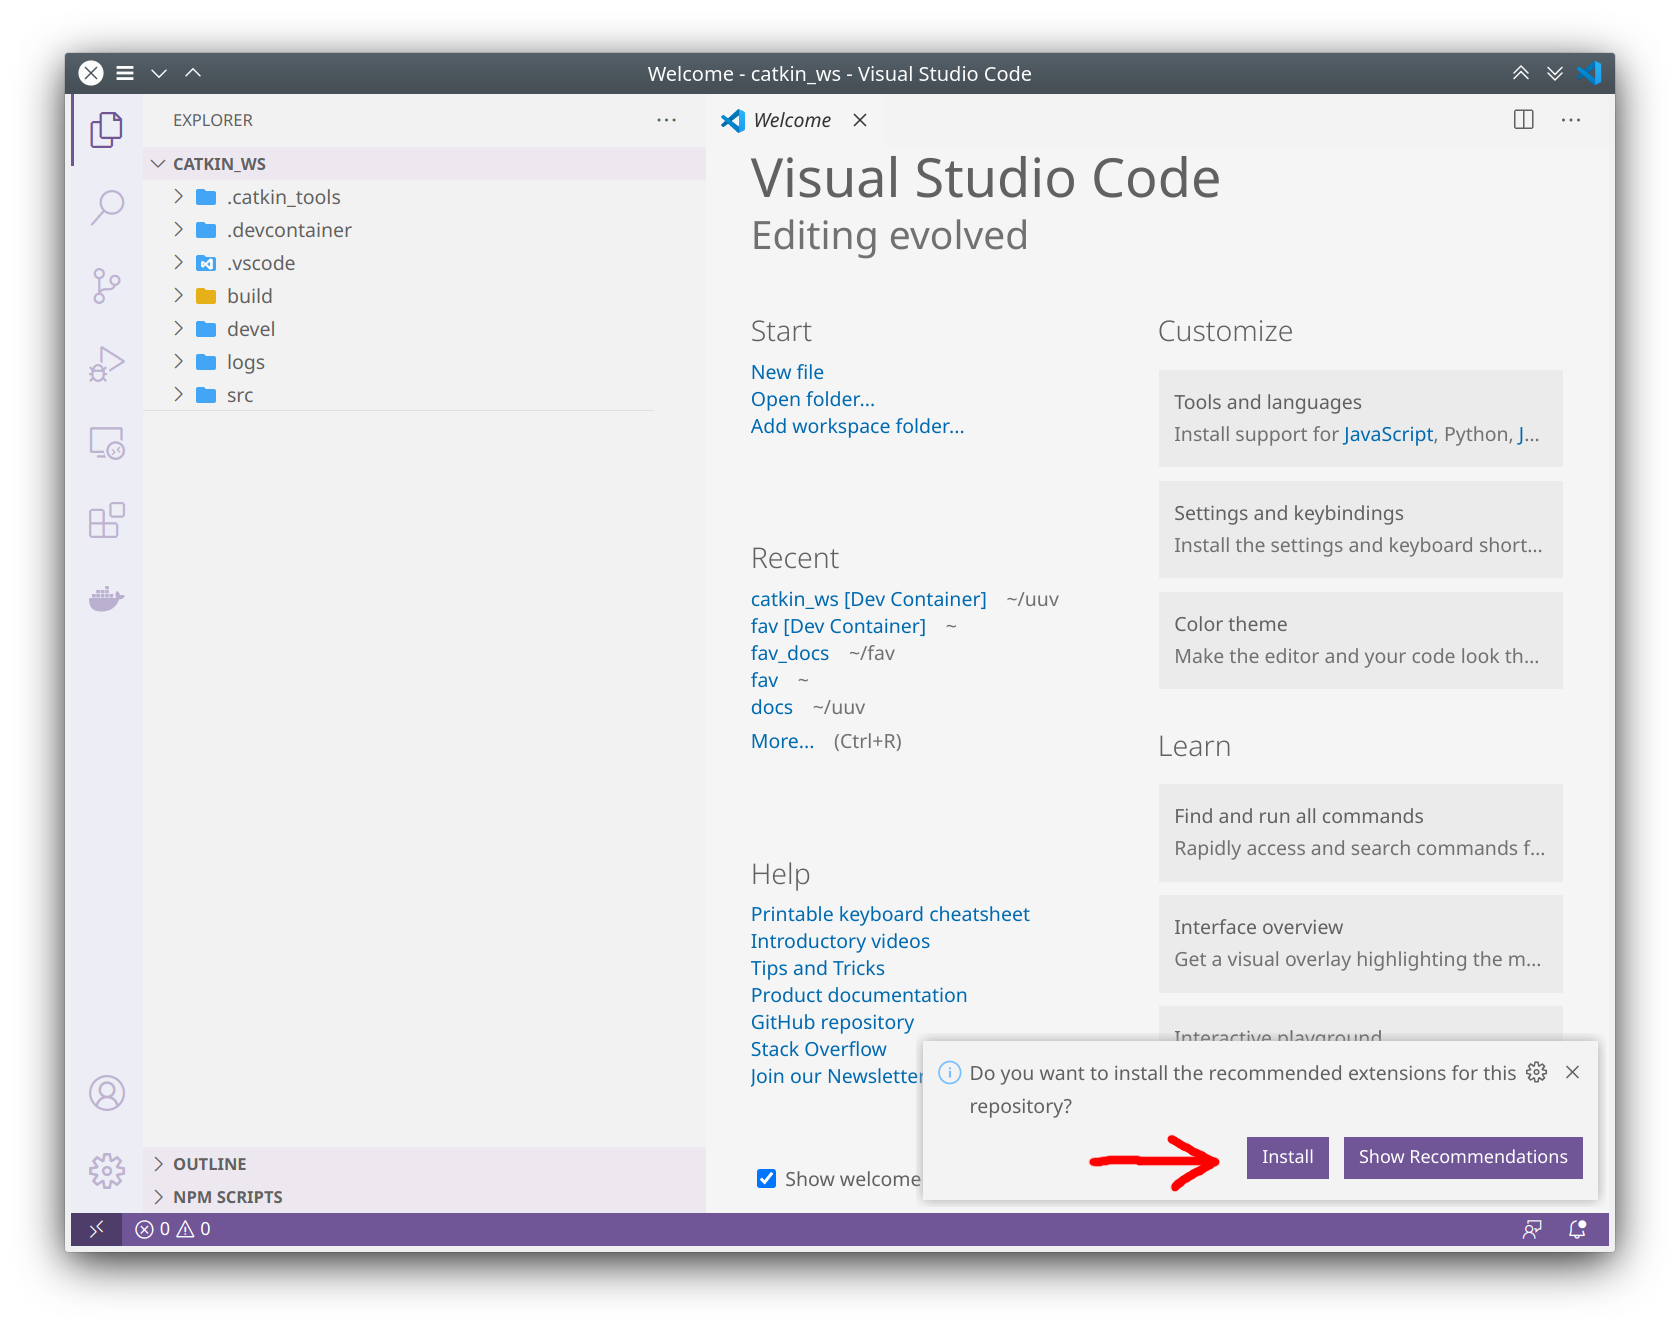
Task: Click the New file link
Action: [x=787, y=372]
